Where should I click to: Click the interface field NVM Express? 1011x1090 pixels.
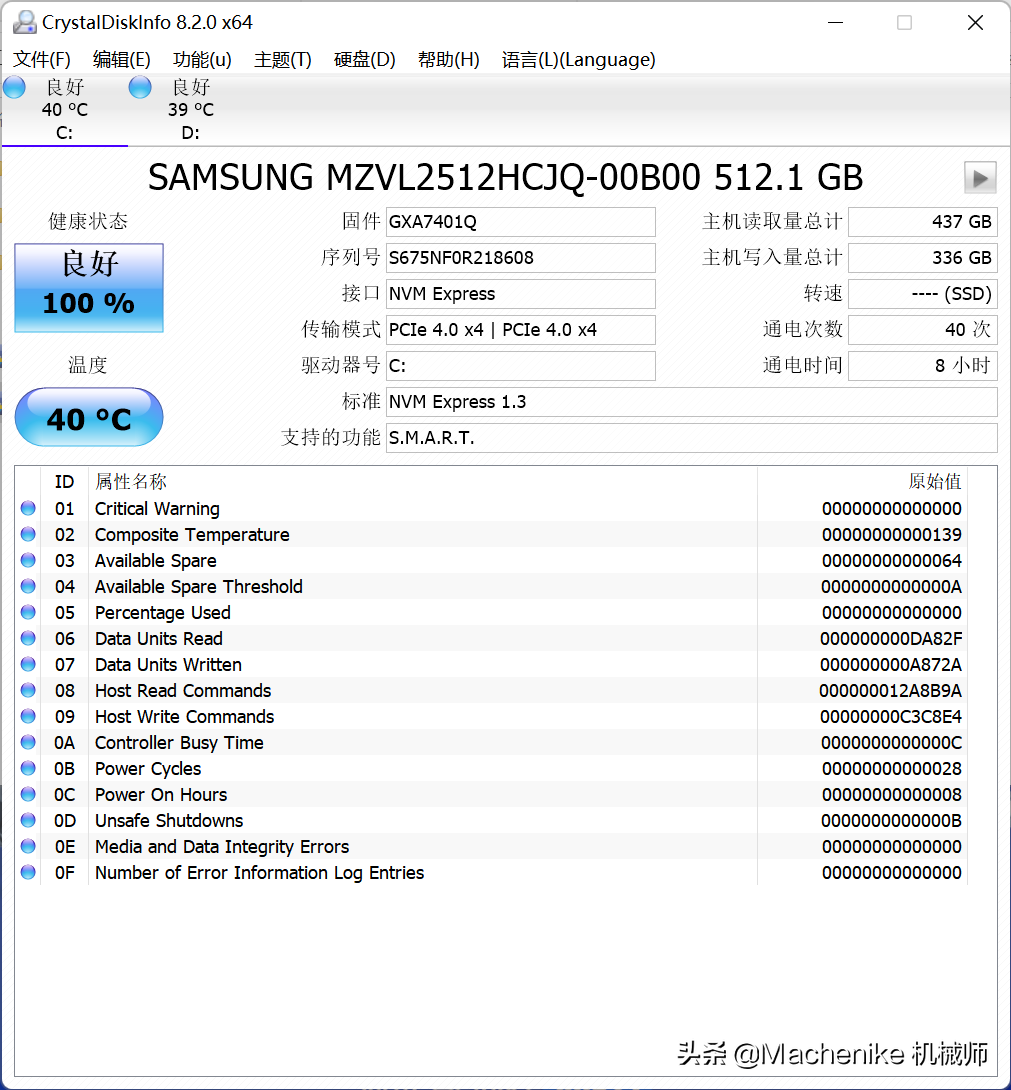tap(520, 294)
